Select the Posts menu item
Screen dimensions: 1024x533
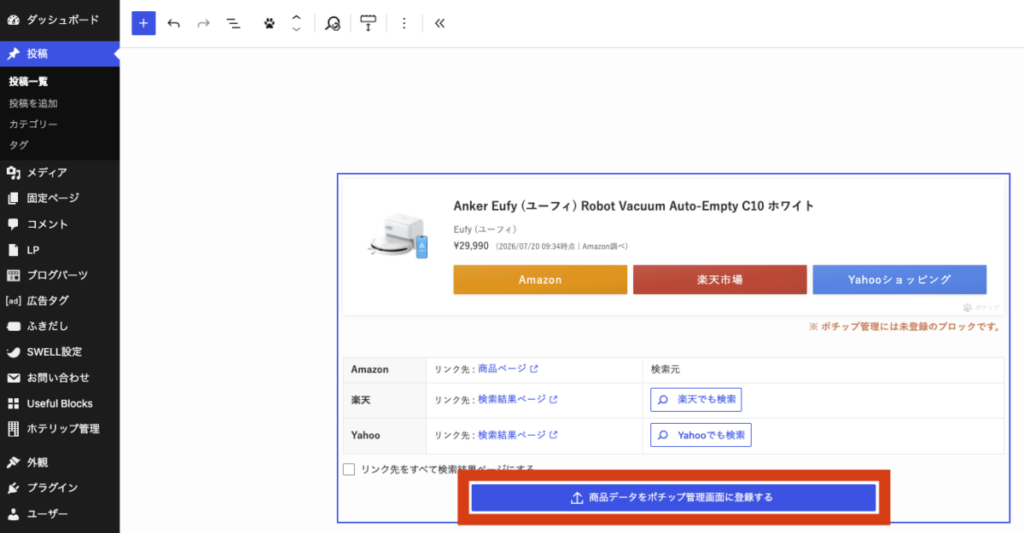[x=59, y=54]
